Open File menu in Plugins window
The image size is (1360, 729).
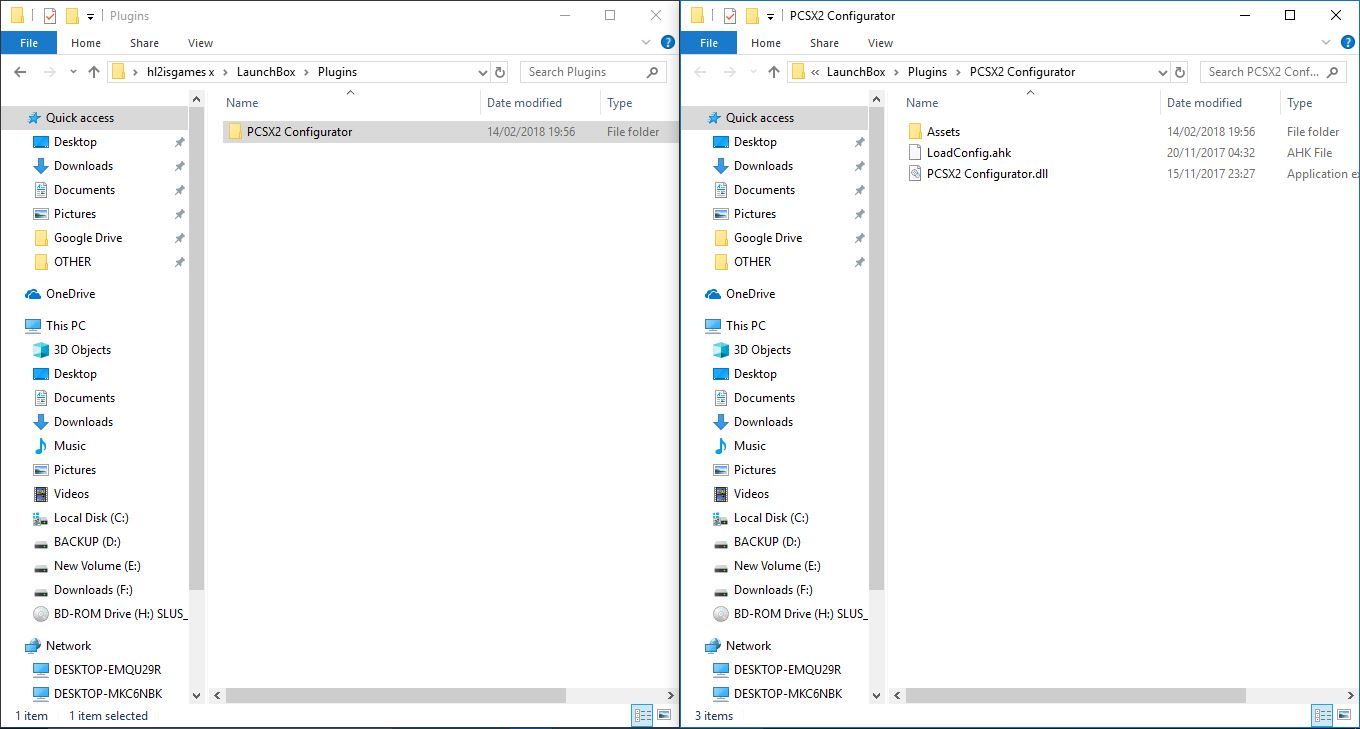coord(29,43)
